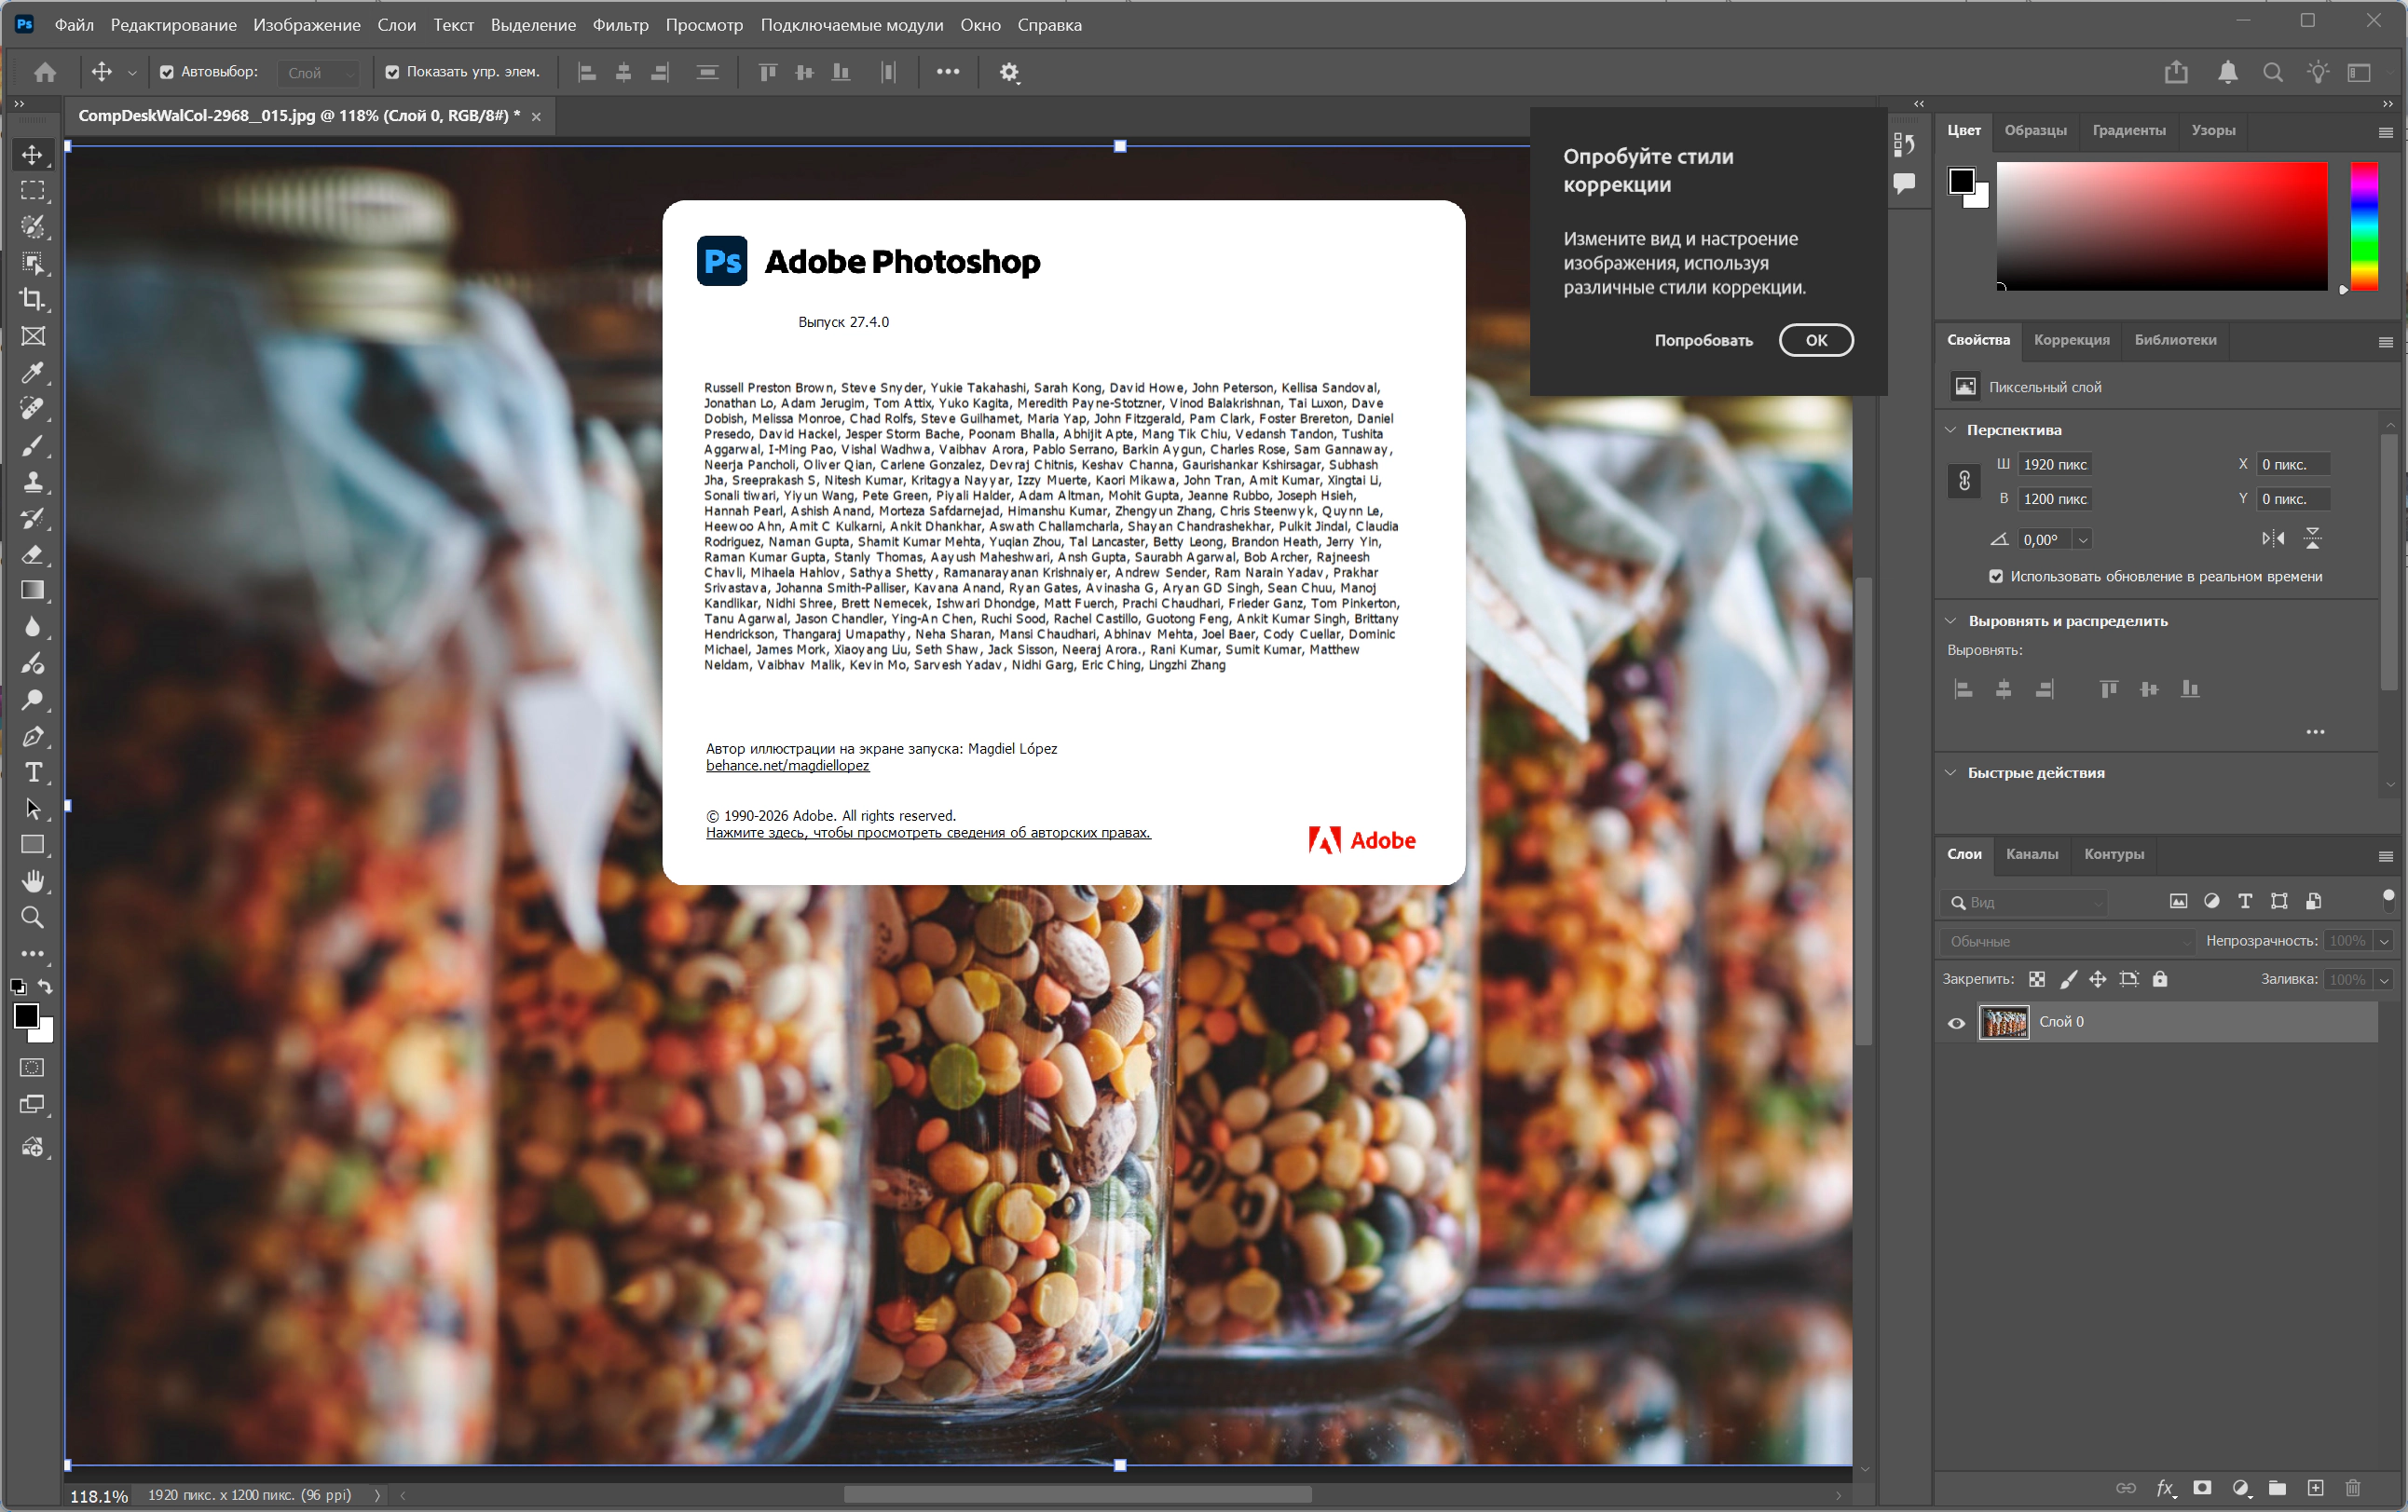This screenshot has width=2408, height=1512.
Task: Open the Фильтр menu
Action: (x=620, y=25)
